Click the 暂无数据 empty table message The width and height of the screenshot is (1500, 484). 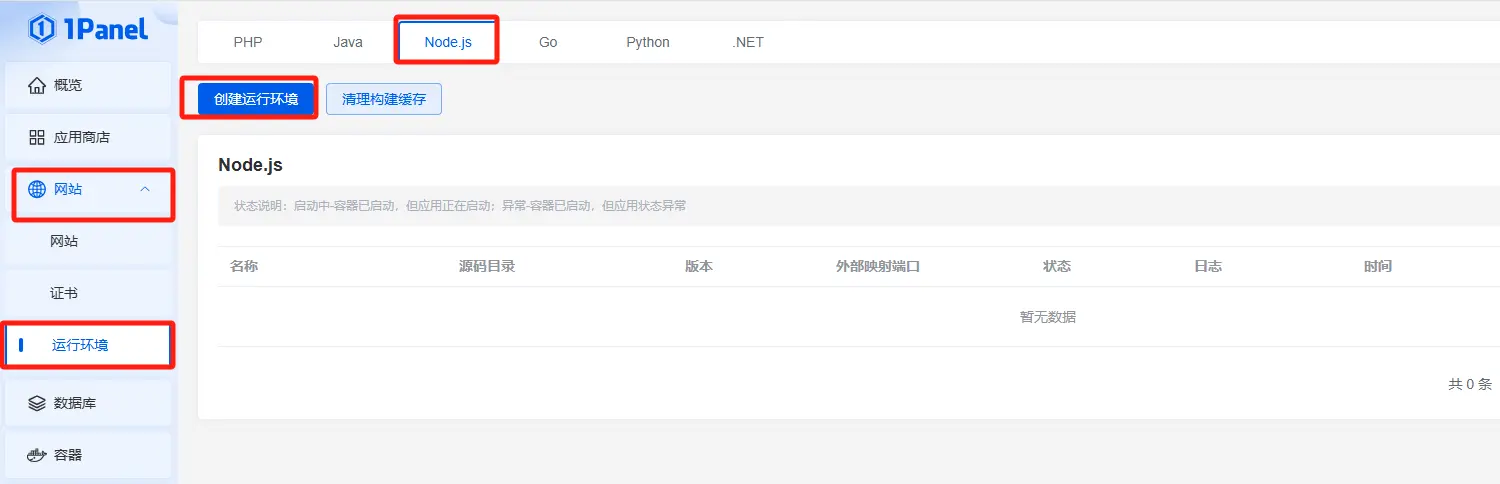click(x=1048, y=317)
